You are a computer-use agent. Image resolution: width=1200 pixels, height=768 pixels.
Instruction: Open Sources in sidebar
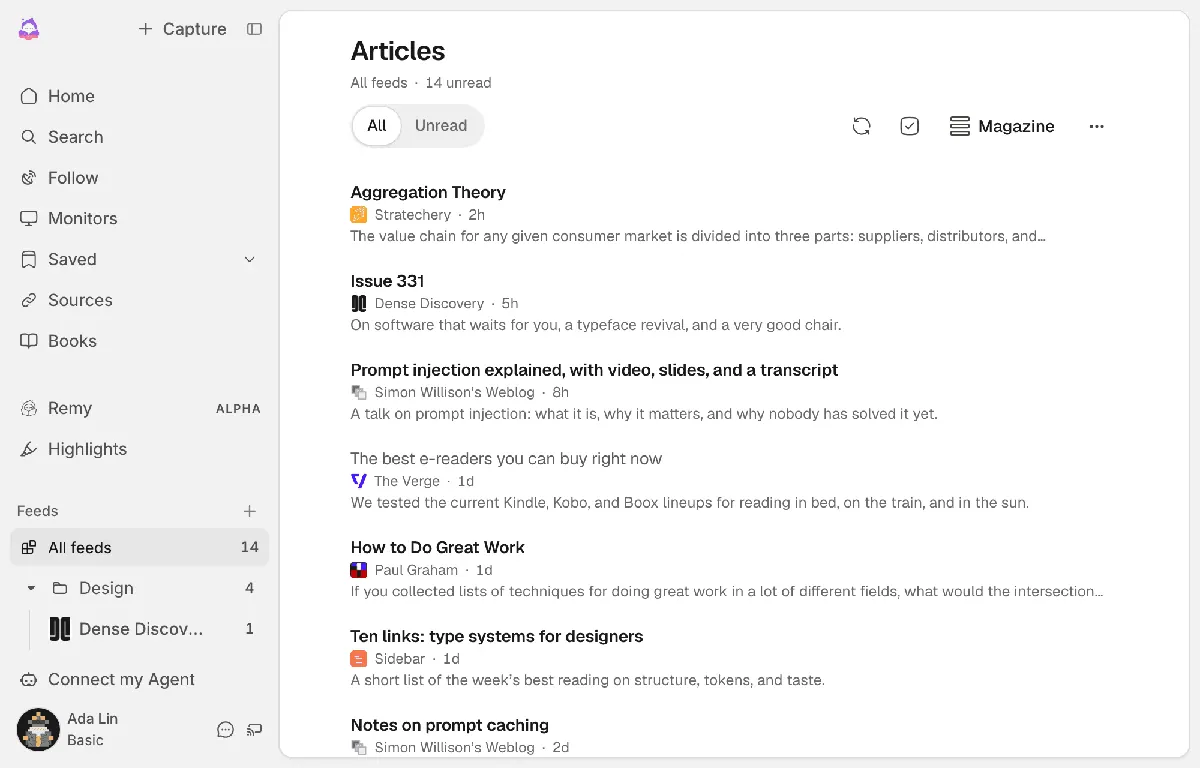tap(139, 300)
